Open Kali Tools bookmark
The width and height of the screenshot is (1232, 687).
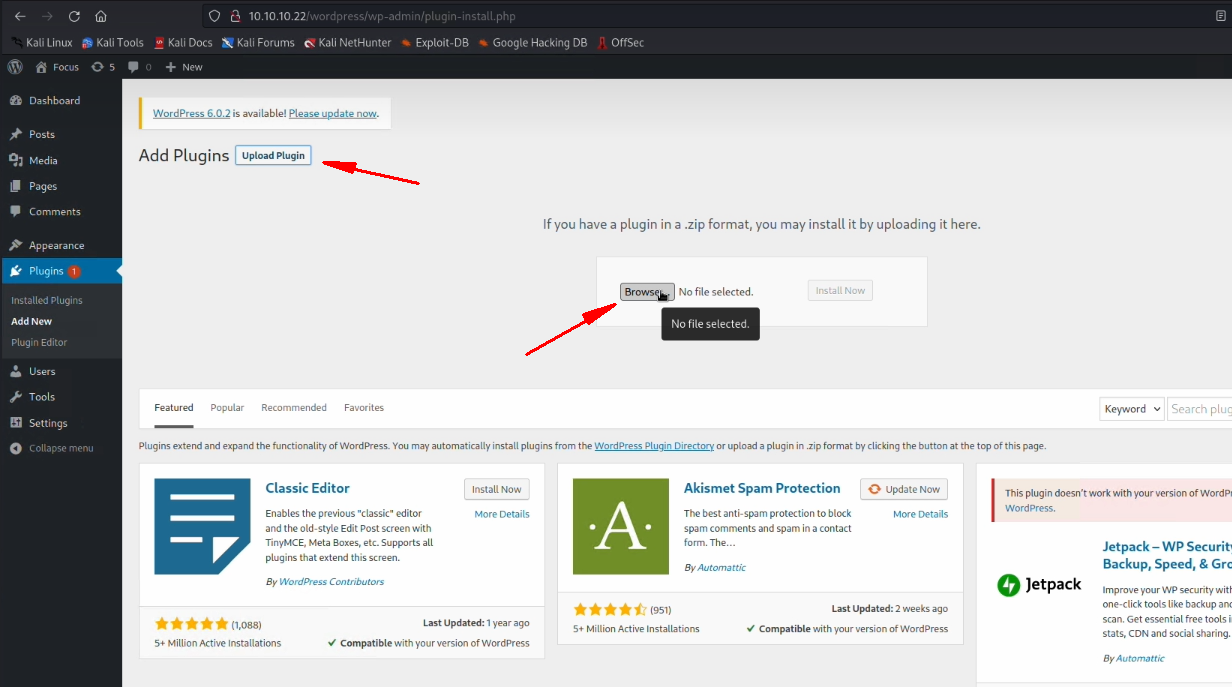pyautogui.click(x=113, y=43)
